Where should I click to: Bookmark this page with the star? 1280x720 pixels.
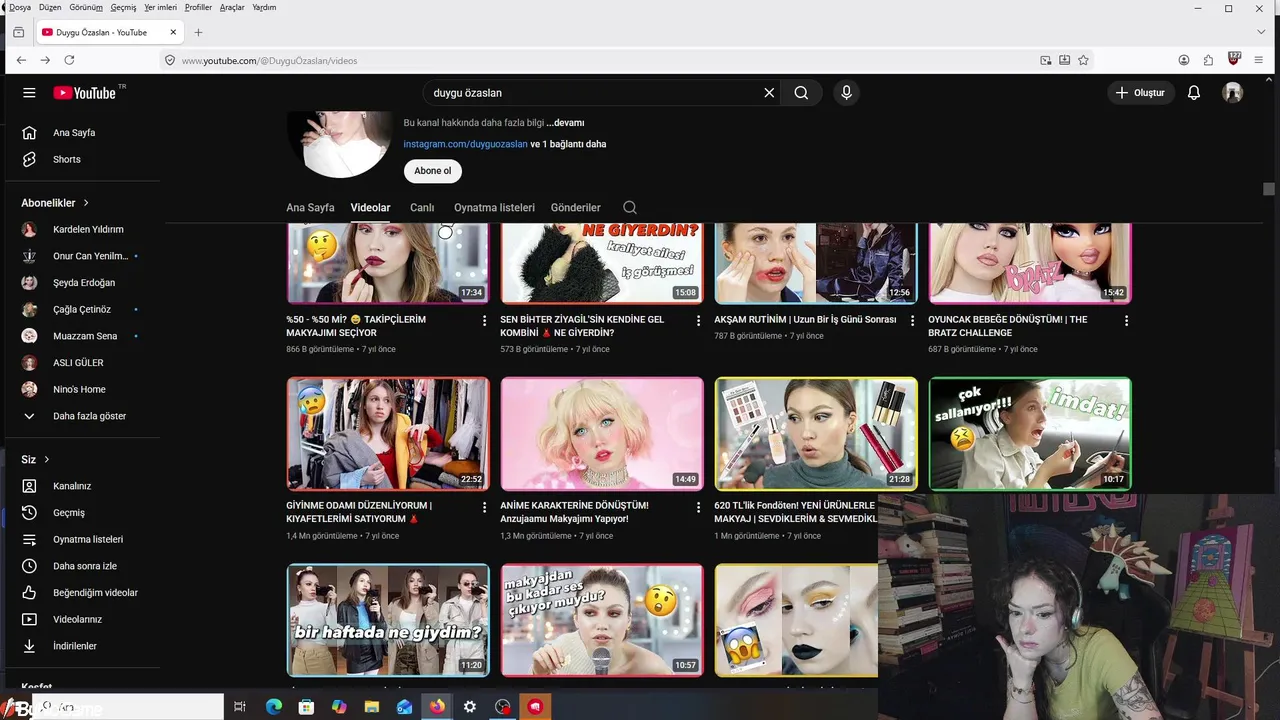pos(1083,60)
